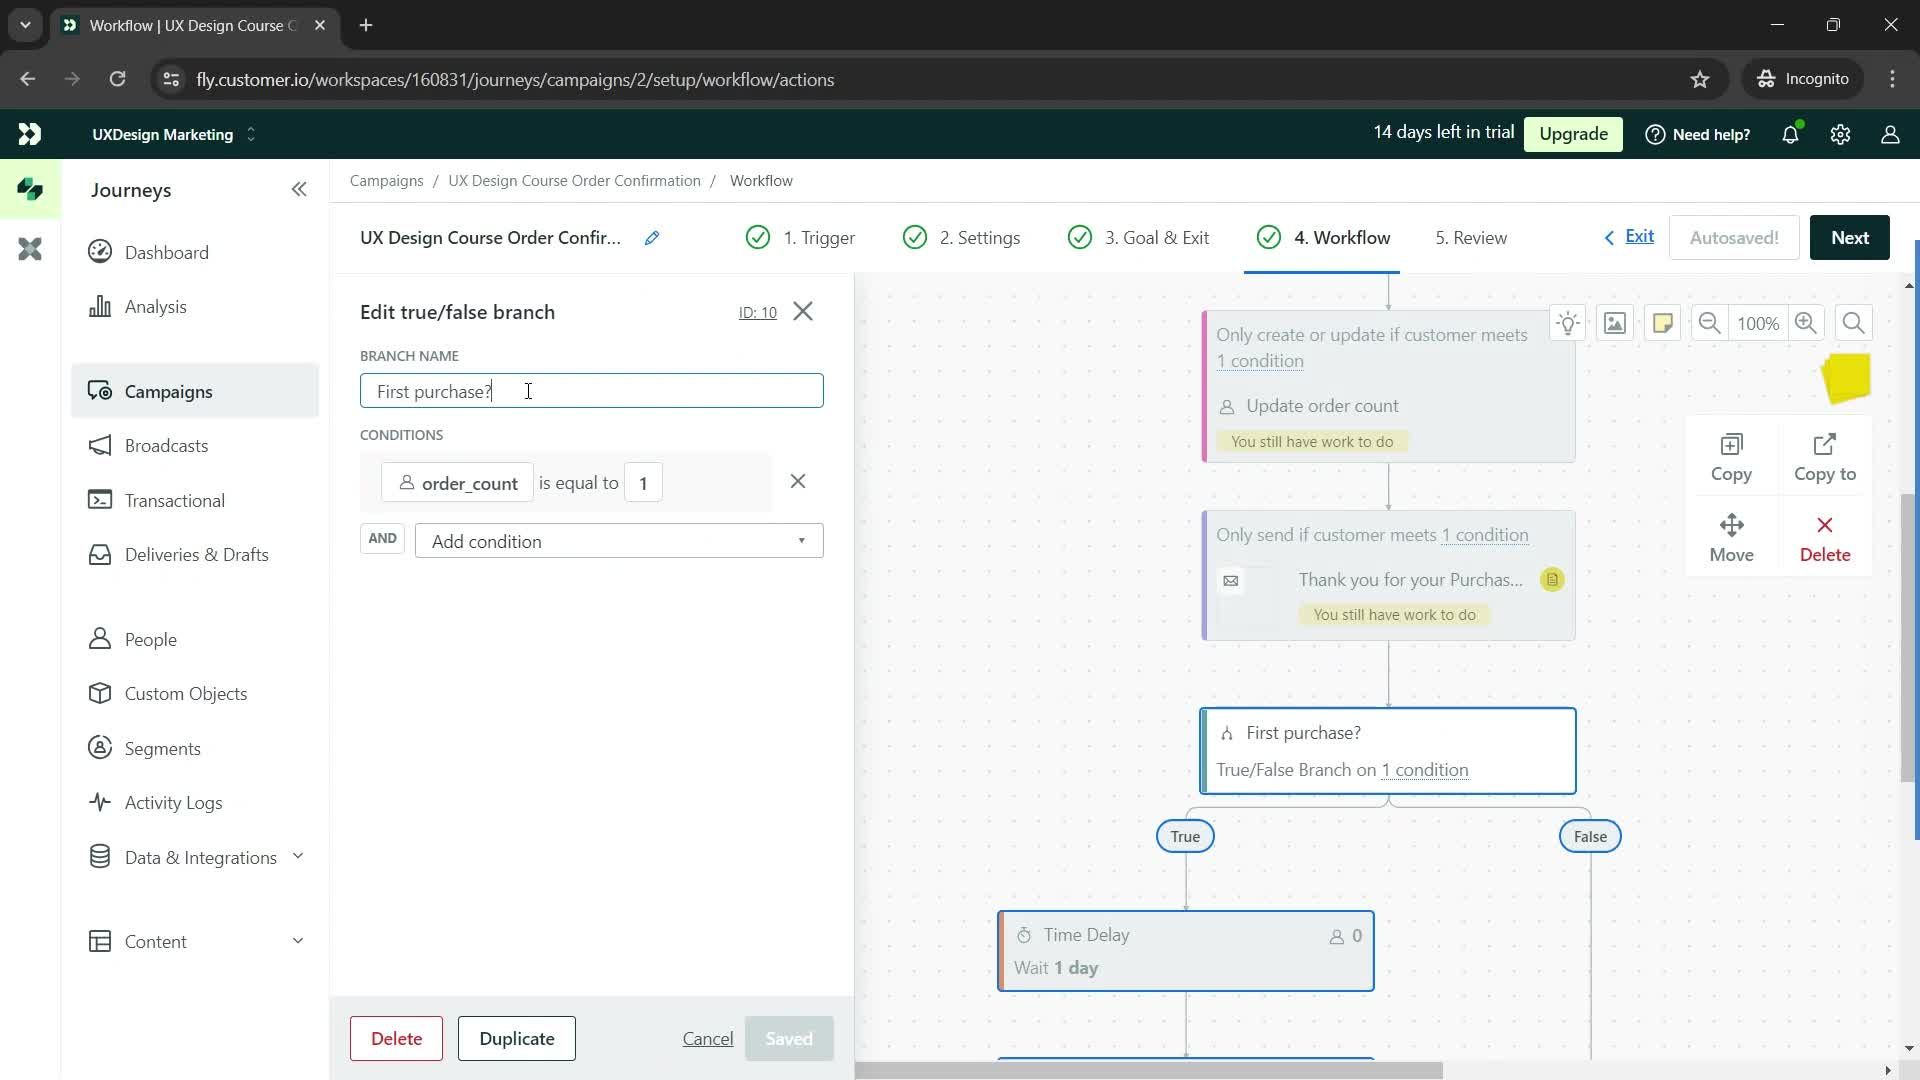The image size is (1920, 1080).
Task: Click the zoom in icon on canvas
Action: 1807,323
